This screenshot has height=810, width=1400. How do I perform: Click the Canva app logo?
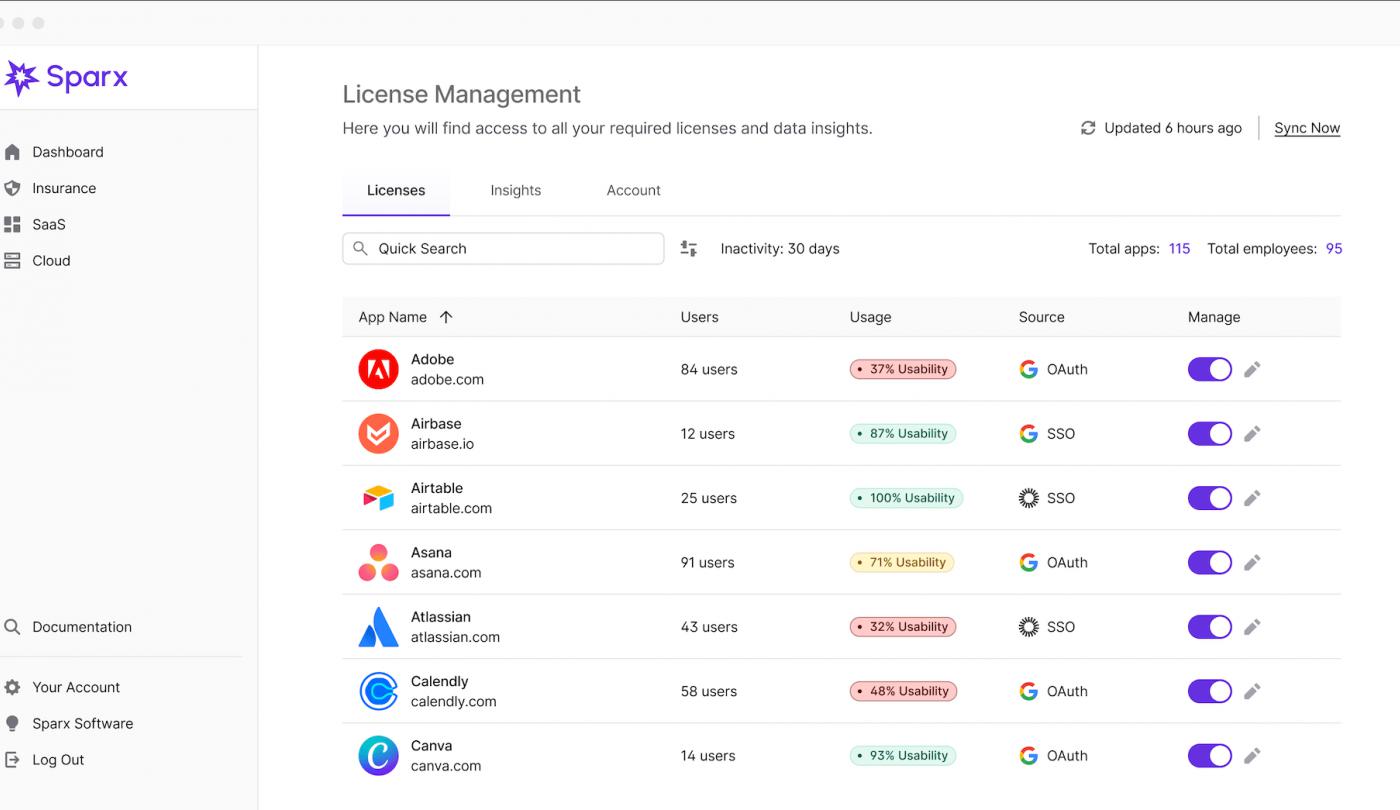click(378, 755)
